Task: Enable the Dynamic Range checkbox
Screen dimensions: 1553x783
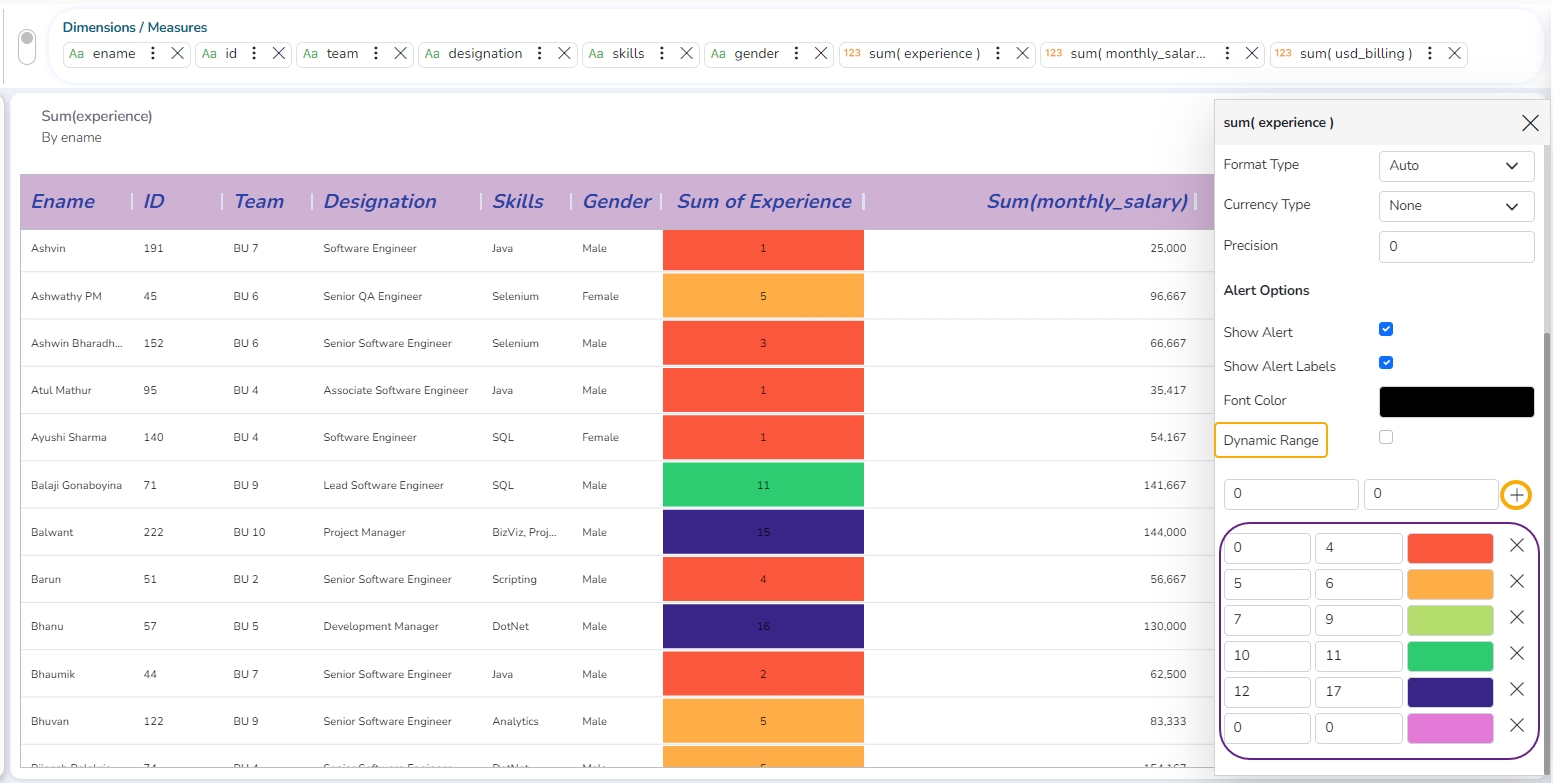Action: pos(1386,437)
